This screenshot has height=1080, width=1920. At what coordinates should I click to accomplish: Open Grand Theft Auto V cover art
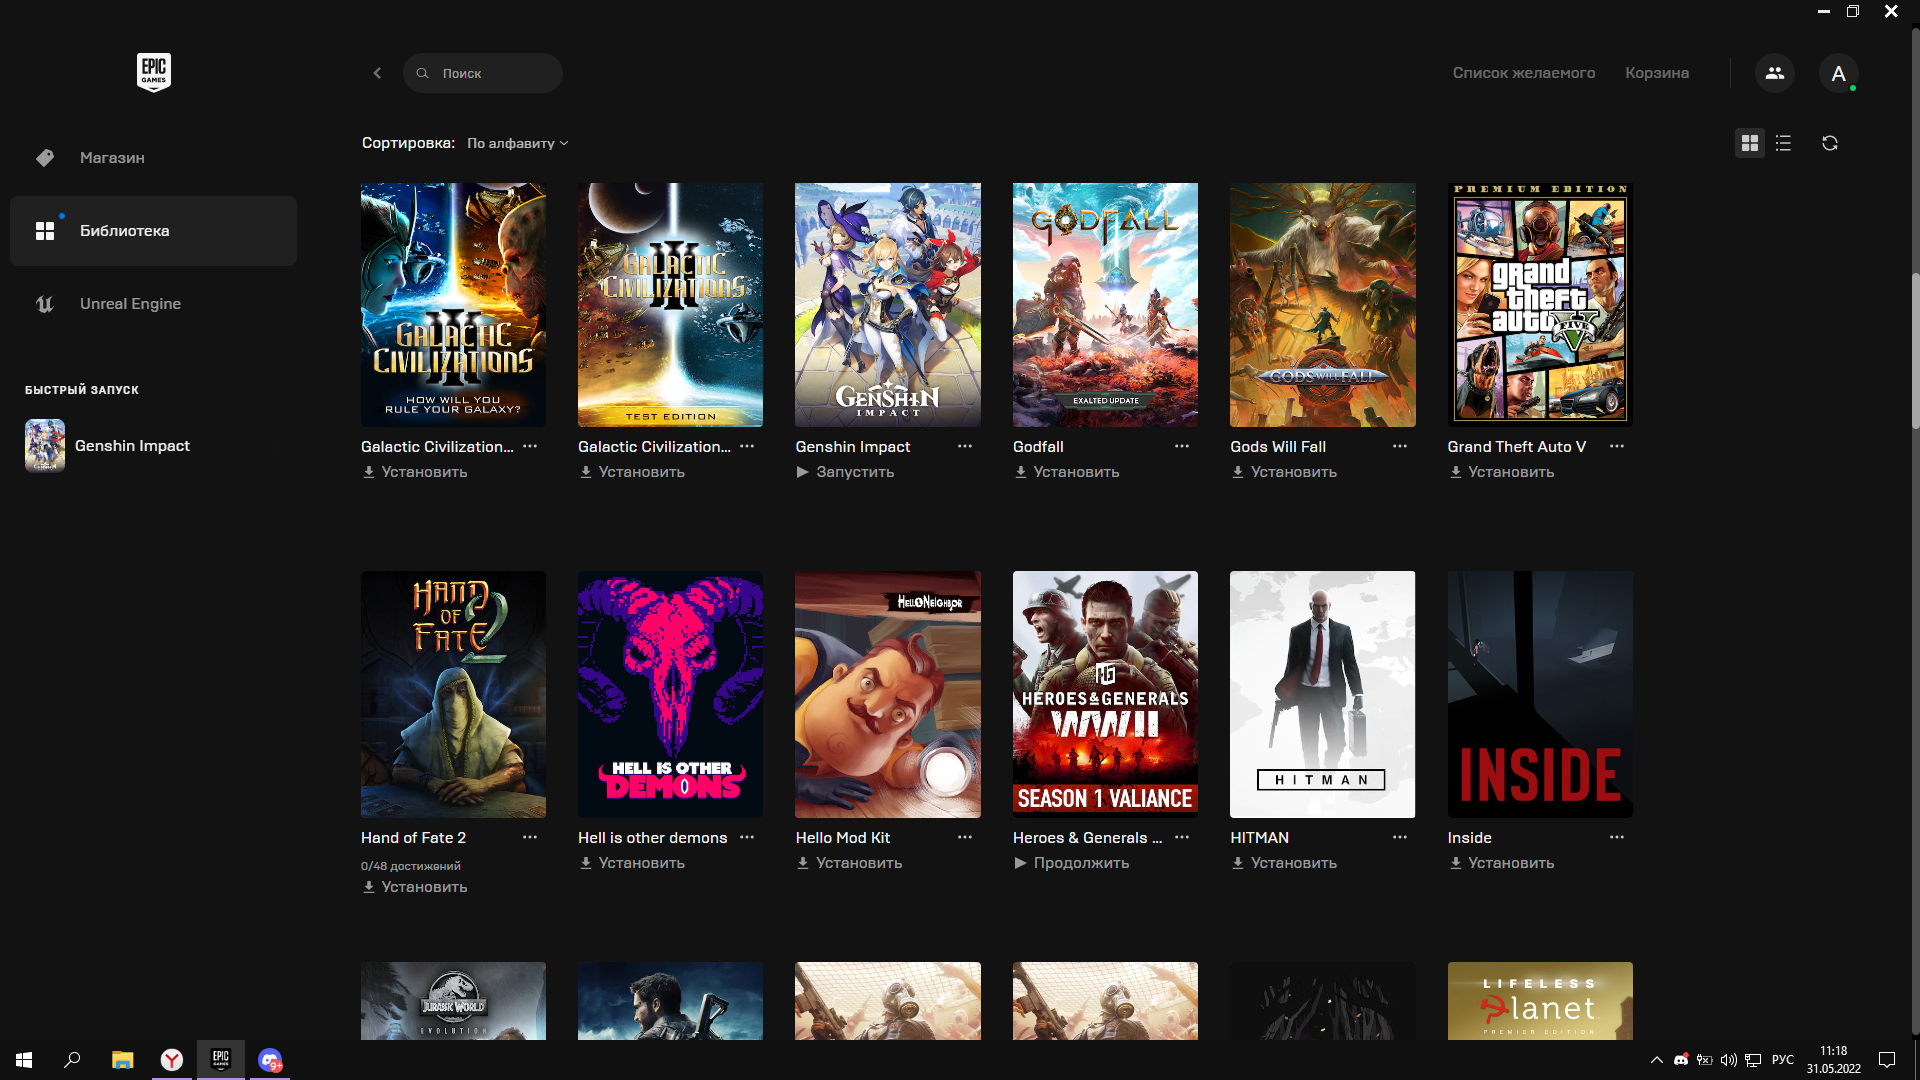pos(1540,305)
